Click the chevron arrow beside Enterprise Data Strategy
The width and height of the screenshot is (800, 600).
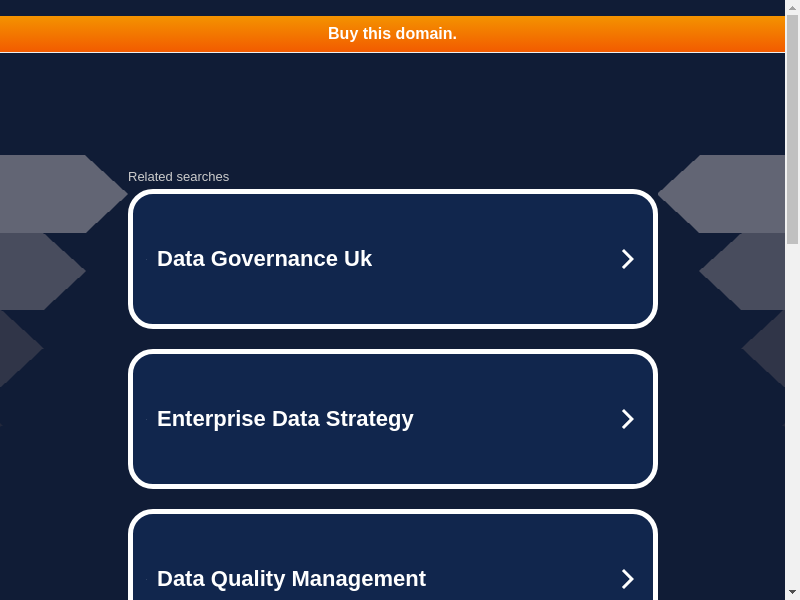point(627,419)
